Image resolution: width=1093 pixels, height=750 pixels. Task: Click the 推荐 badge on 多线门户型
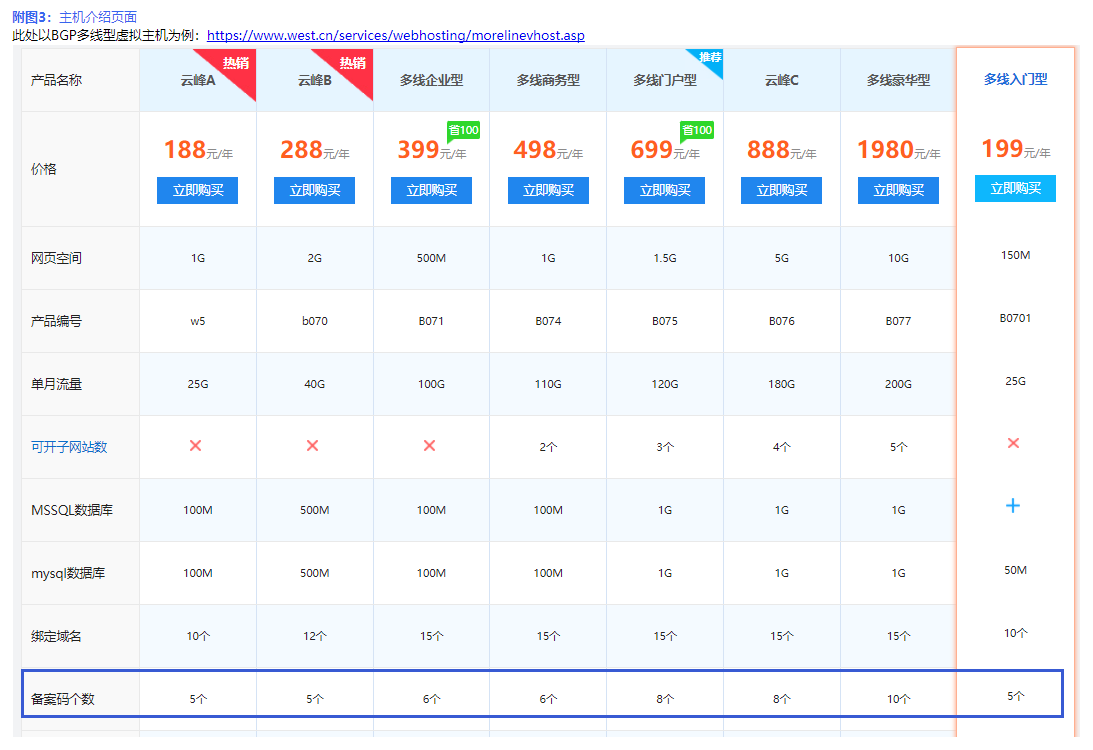709,59
